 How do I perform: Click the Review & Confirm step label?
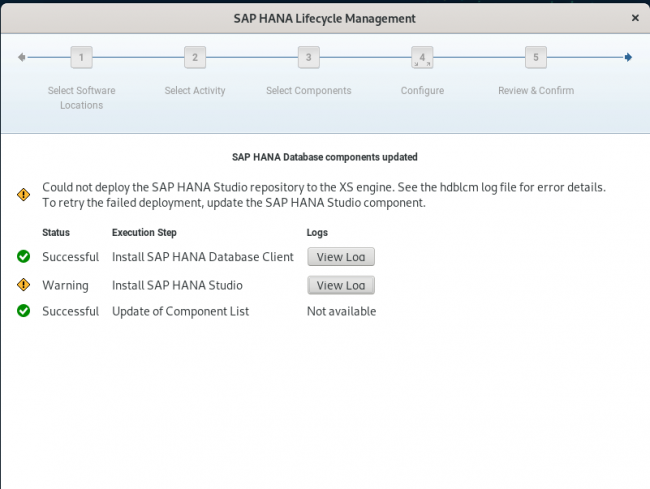(x=536, y=90)
